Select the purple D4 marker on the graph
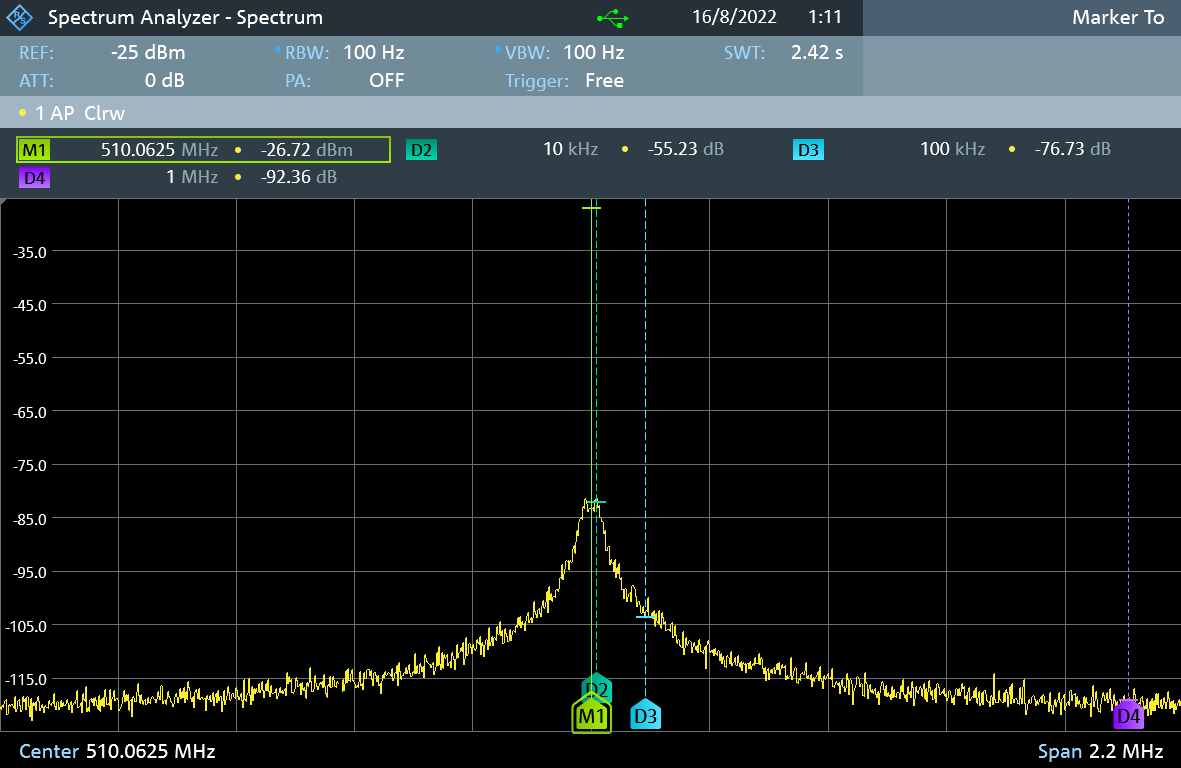The image size is (1181, 768). click(1128, 715)
